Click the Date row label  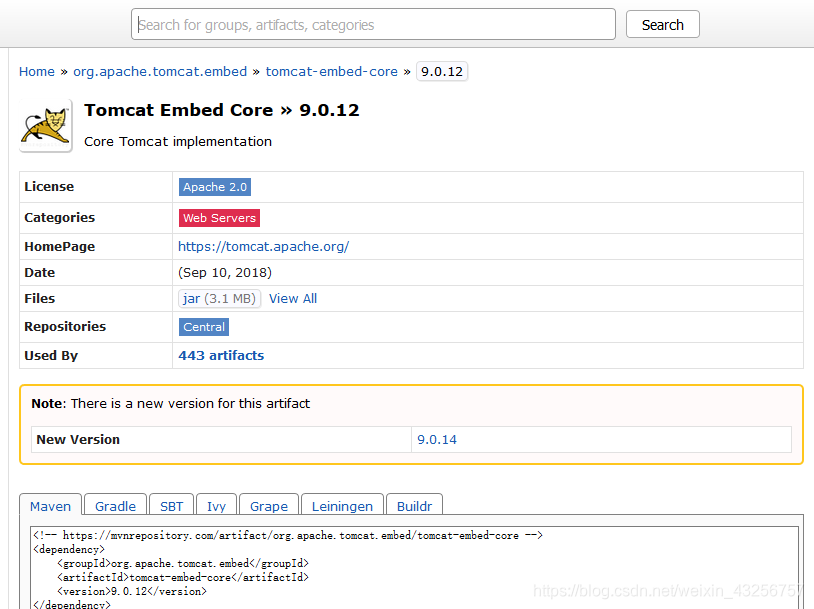coord(39,273)
